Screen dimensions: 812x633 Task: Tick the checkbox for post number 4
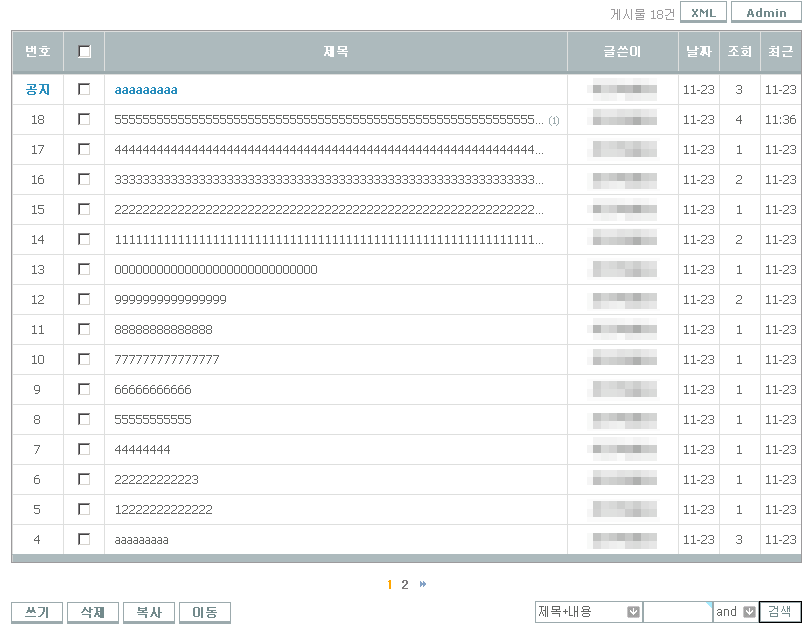(84, 539)
